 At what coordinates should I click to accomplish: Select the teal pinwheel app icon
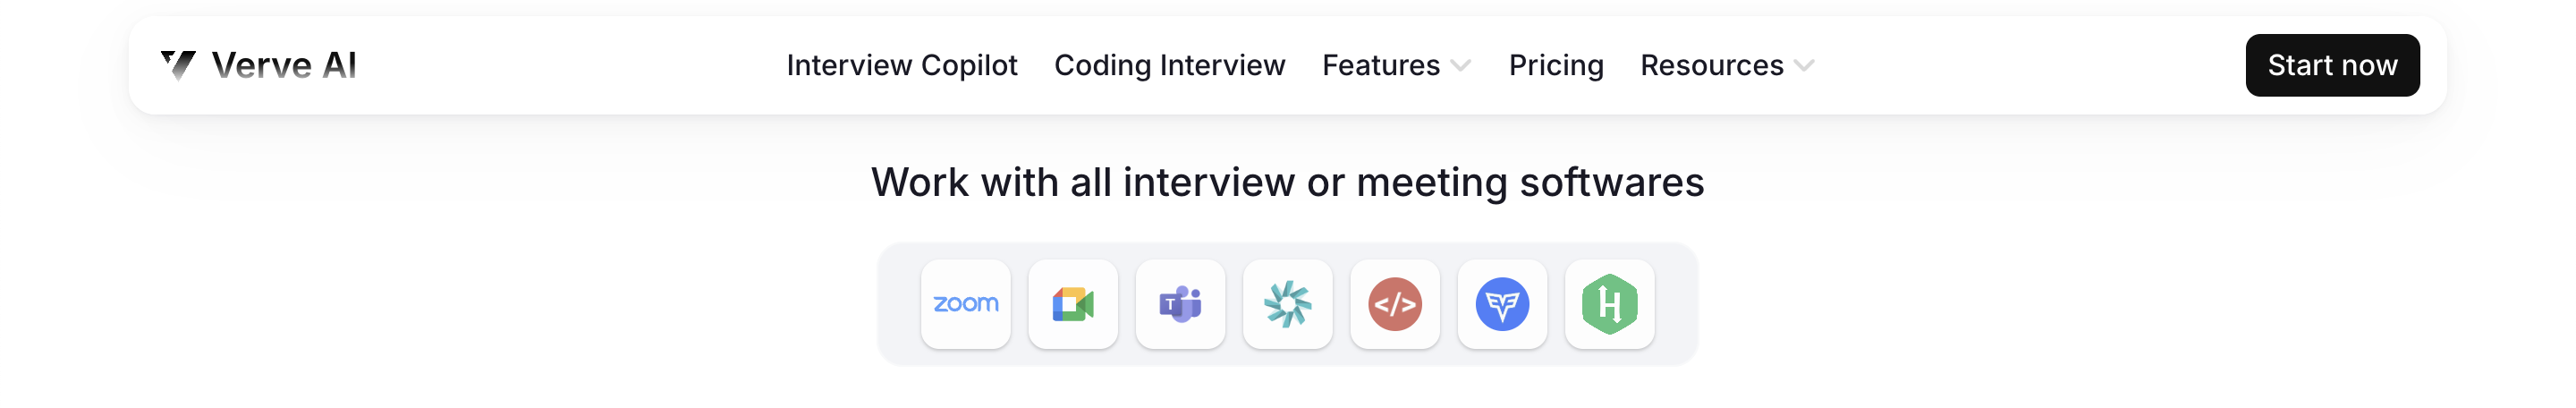coord(1287,304)
